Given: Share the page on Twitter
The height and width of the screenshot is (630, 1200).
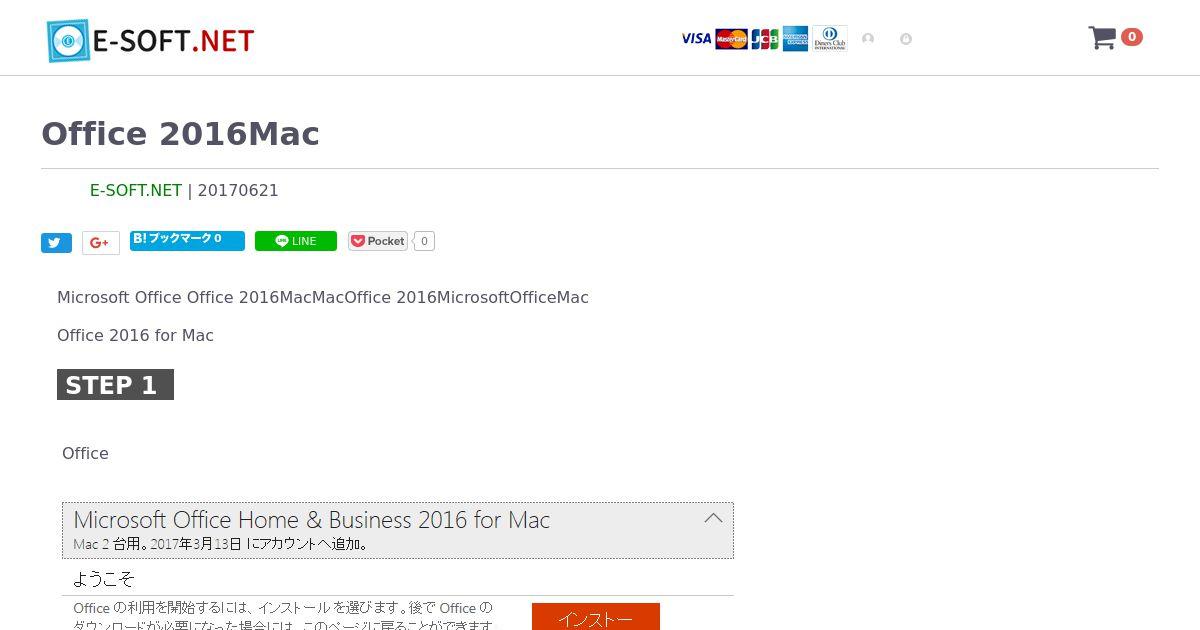Looking at the screenshot, I should pyautogui.click(x=56, y=243).
